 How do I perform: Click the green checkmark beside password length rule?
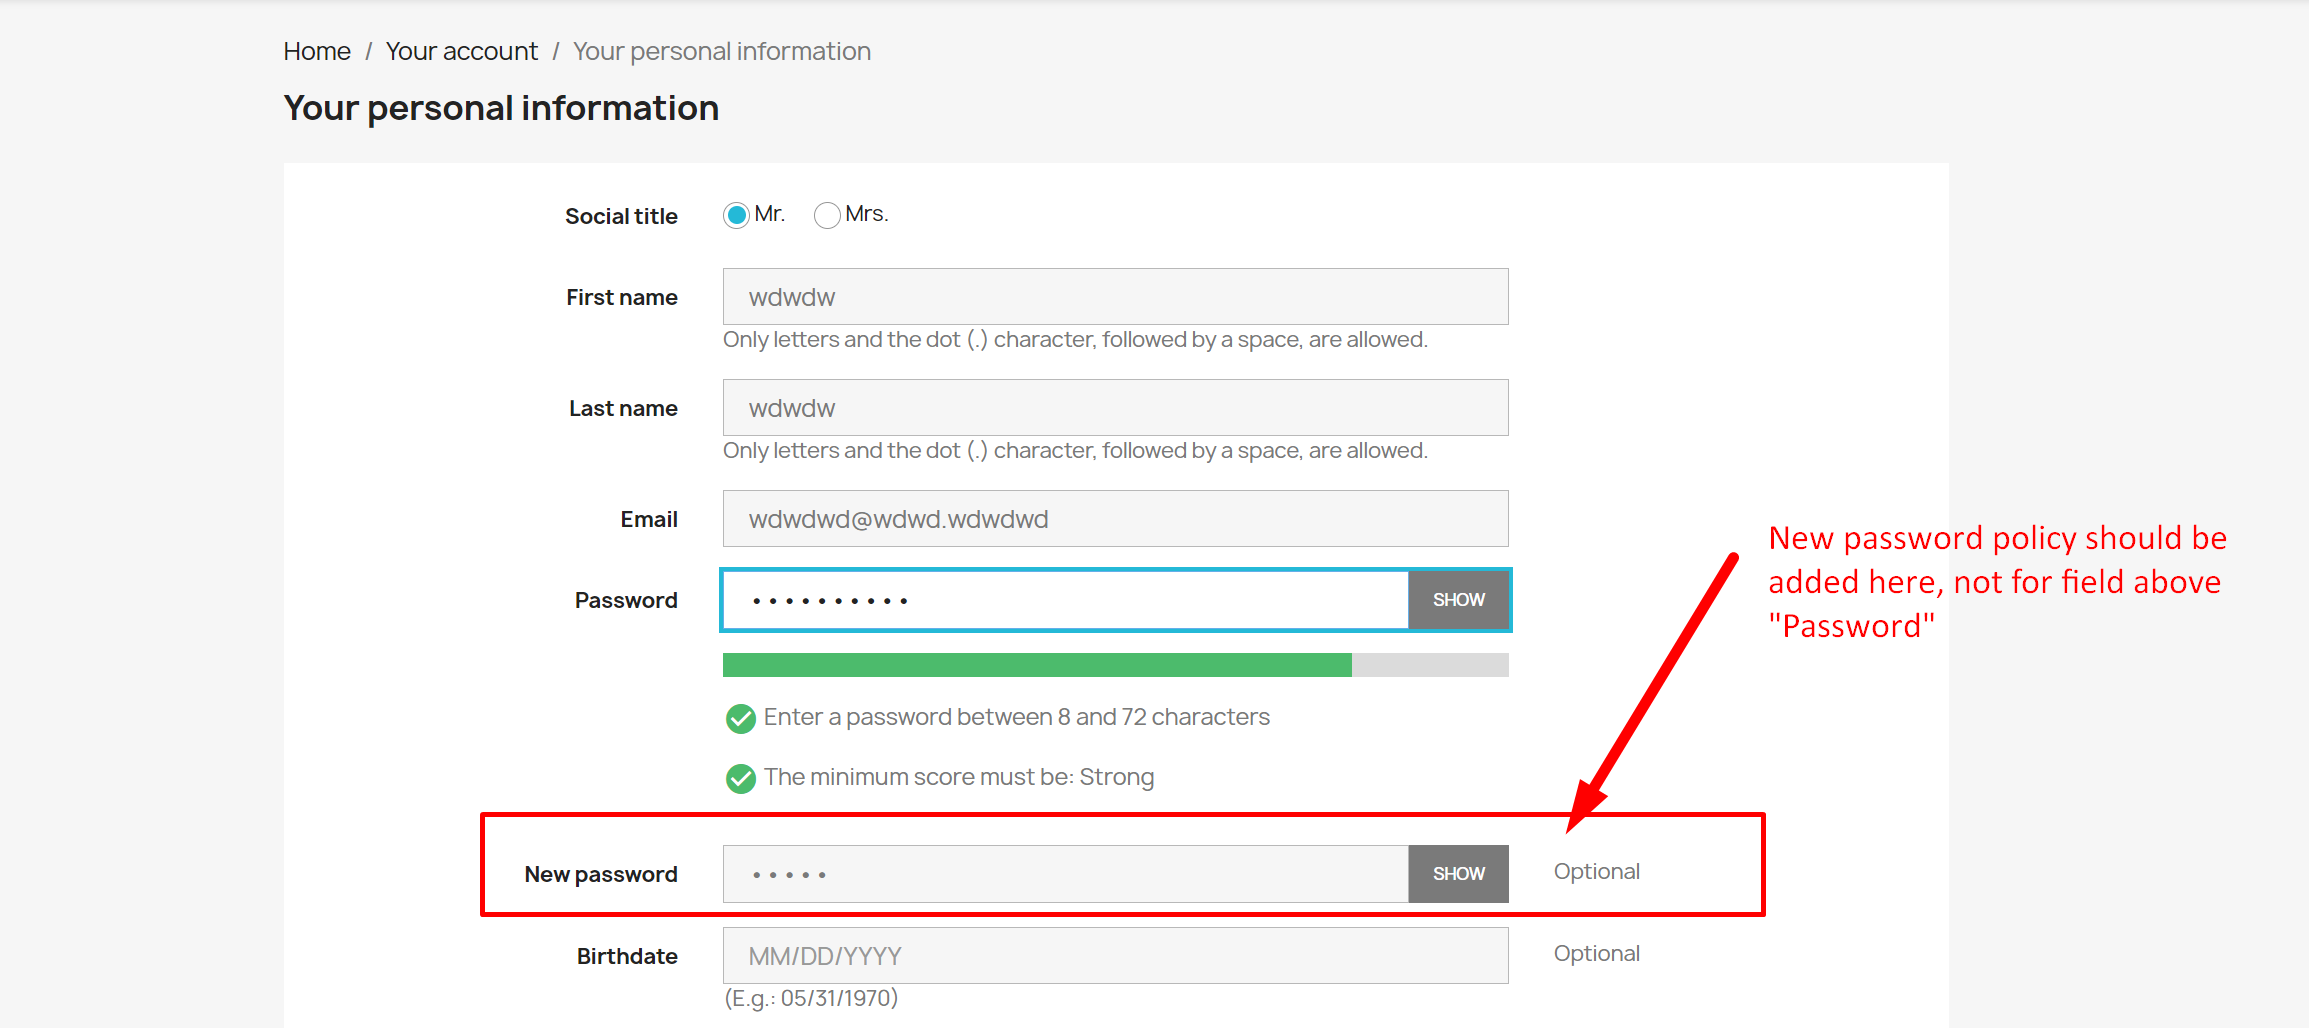click(740, 718)
